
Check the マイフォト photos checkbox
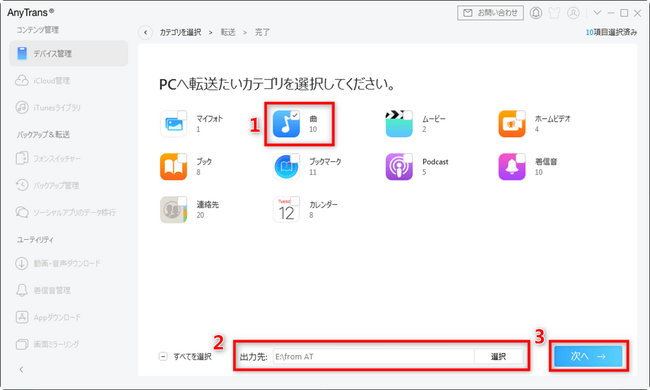click(x=182, y=115)
